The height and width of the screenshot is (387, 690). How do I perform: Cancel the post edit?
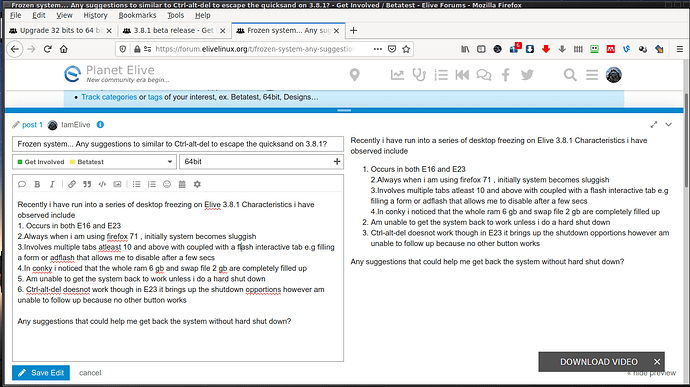90,372
